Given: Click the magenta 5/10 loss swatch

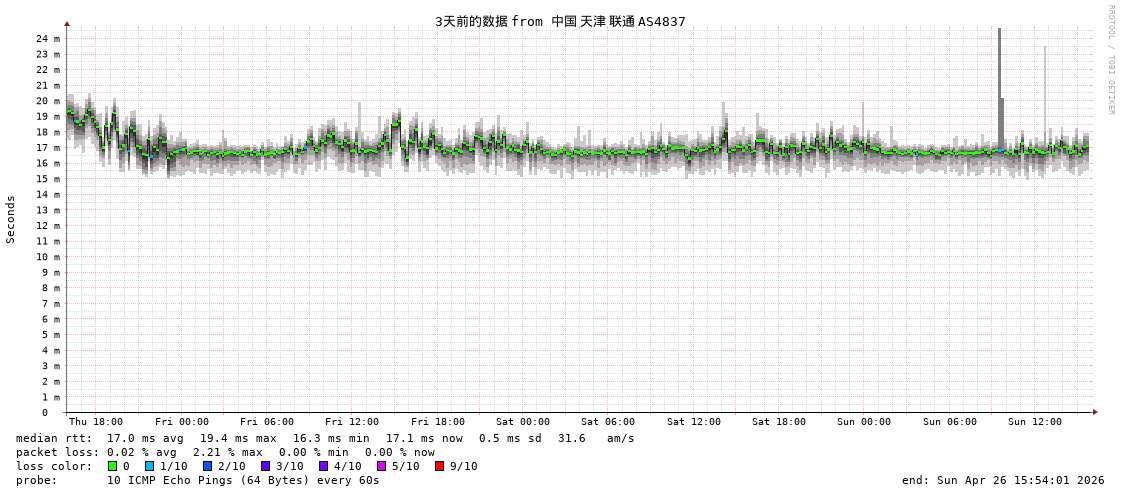Looking at the screenshot, I should (381, 466).
